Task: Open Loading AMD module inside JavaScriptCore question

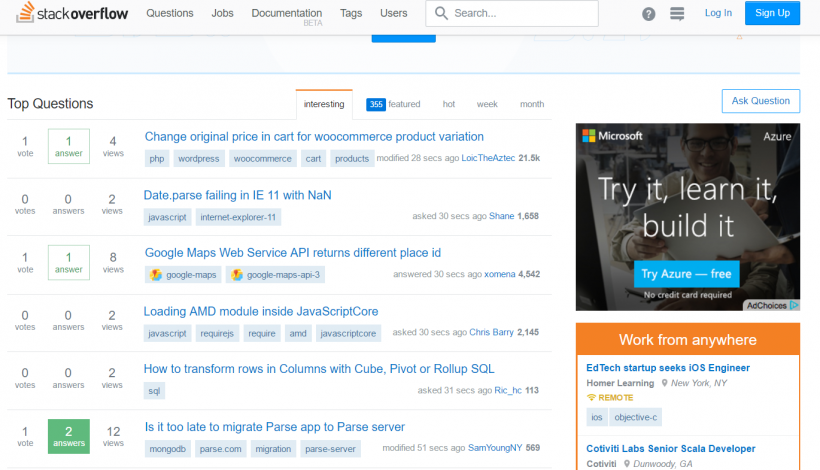Action: [x=261, y=311]
